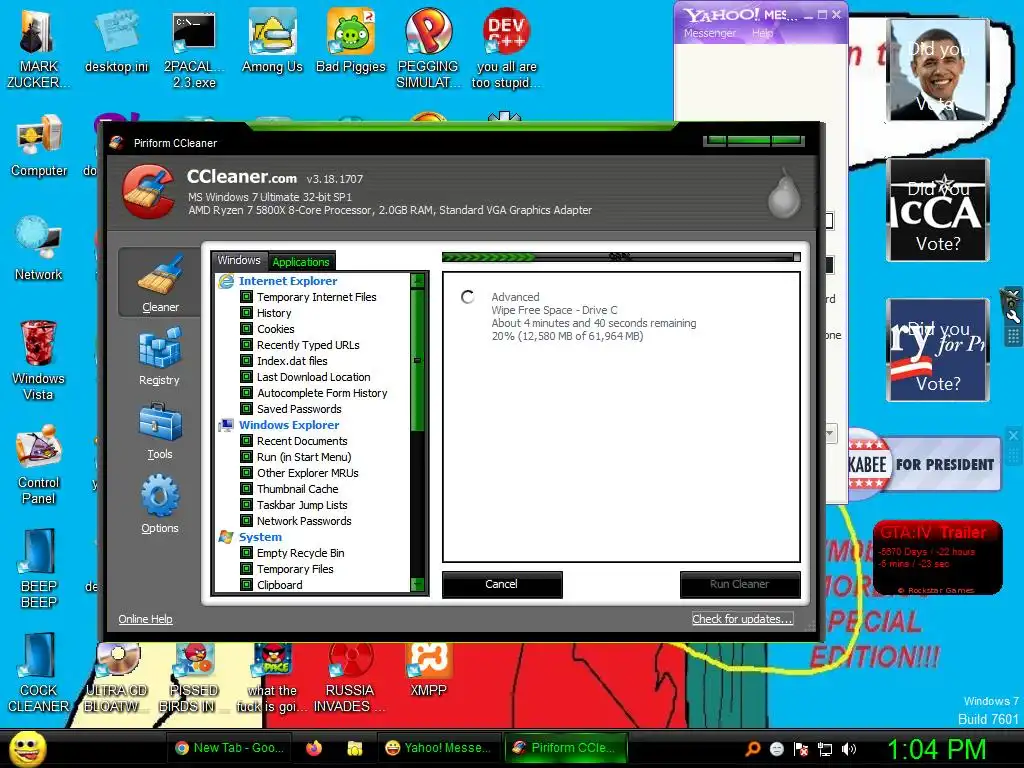The image size is (1024, 768).
Task: Open Help menu in Yahoo Messenger
Action: [762, 33]
